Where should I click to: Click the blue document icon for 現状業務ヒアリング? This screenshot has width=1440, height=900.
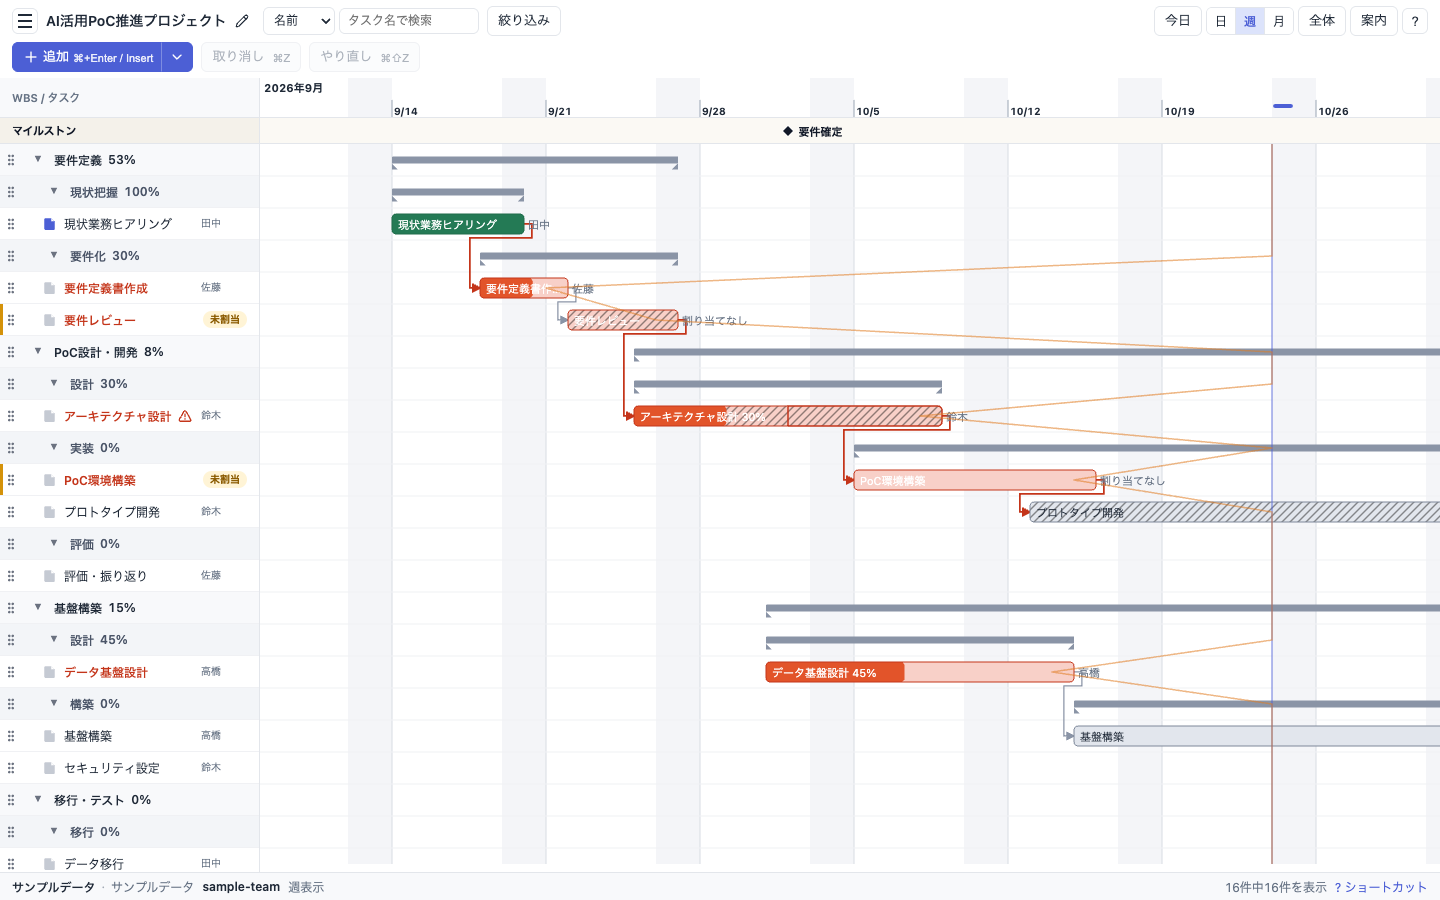tap(49, 224)
